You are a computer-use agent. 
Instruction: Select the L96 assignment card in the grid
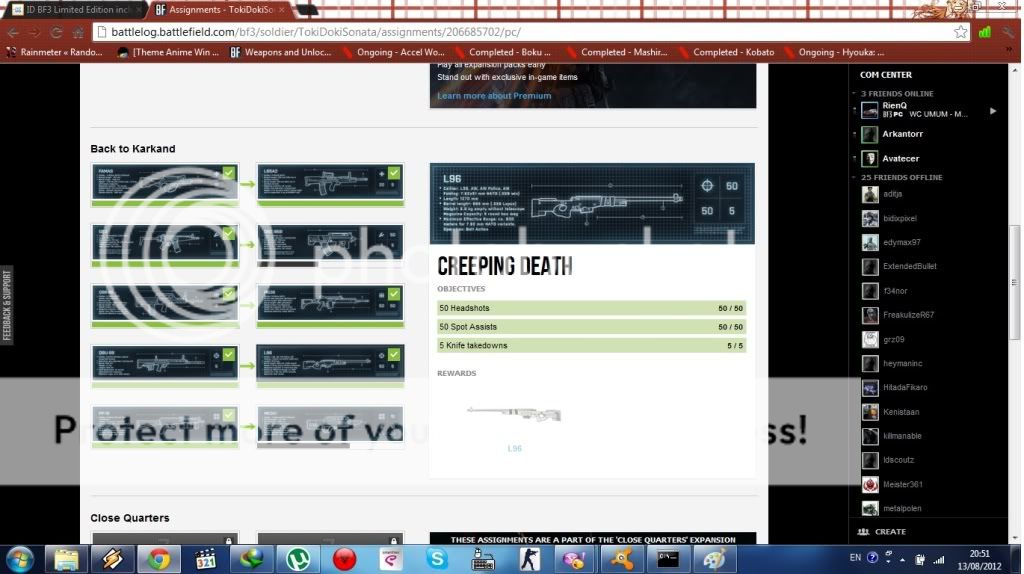[330, 366]
